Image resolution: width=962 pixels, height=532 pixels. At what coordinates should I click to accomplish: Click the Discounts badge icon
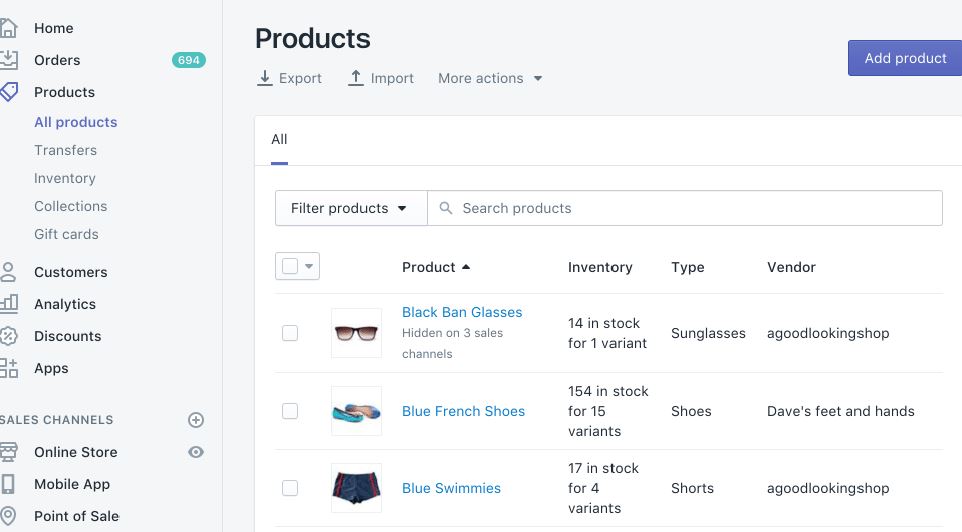9,336
